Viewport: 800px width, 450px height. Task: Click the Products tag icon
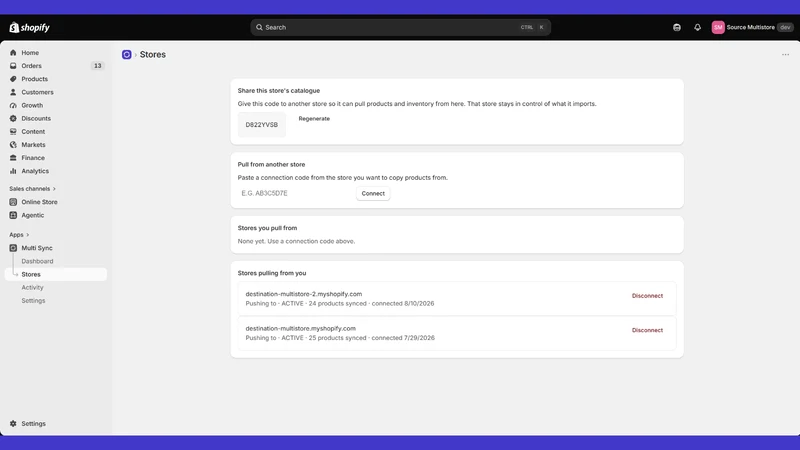coord(13,79)
